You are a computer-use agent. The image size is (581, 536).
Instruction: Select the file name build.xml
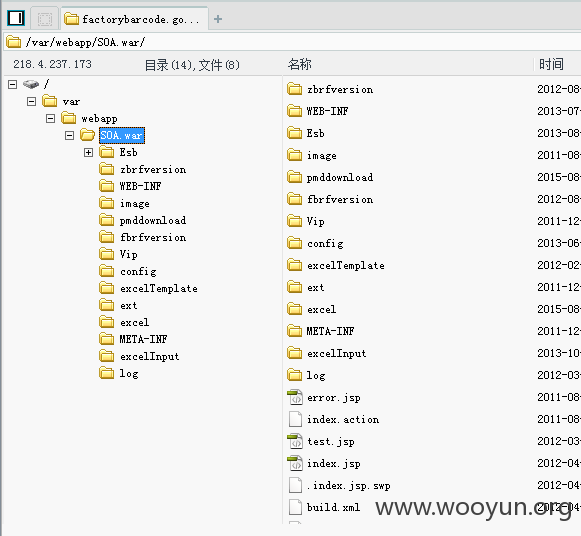pos(333,507)
